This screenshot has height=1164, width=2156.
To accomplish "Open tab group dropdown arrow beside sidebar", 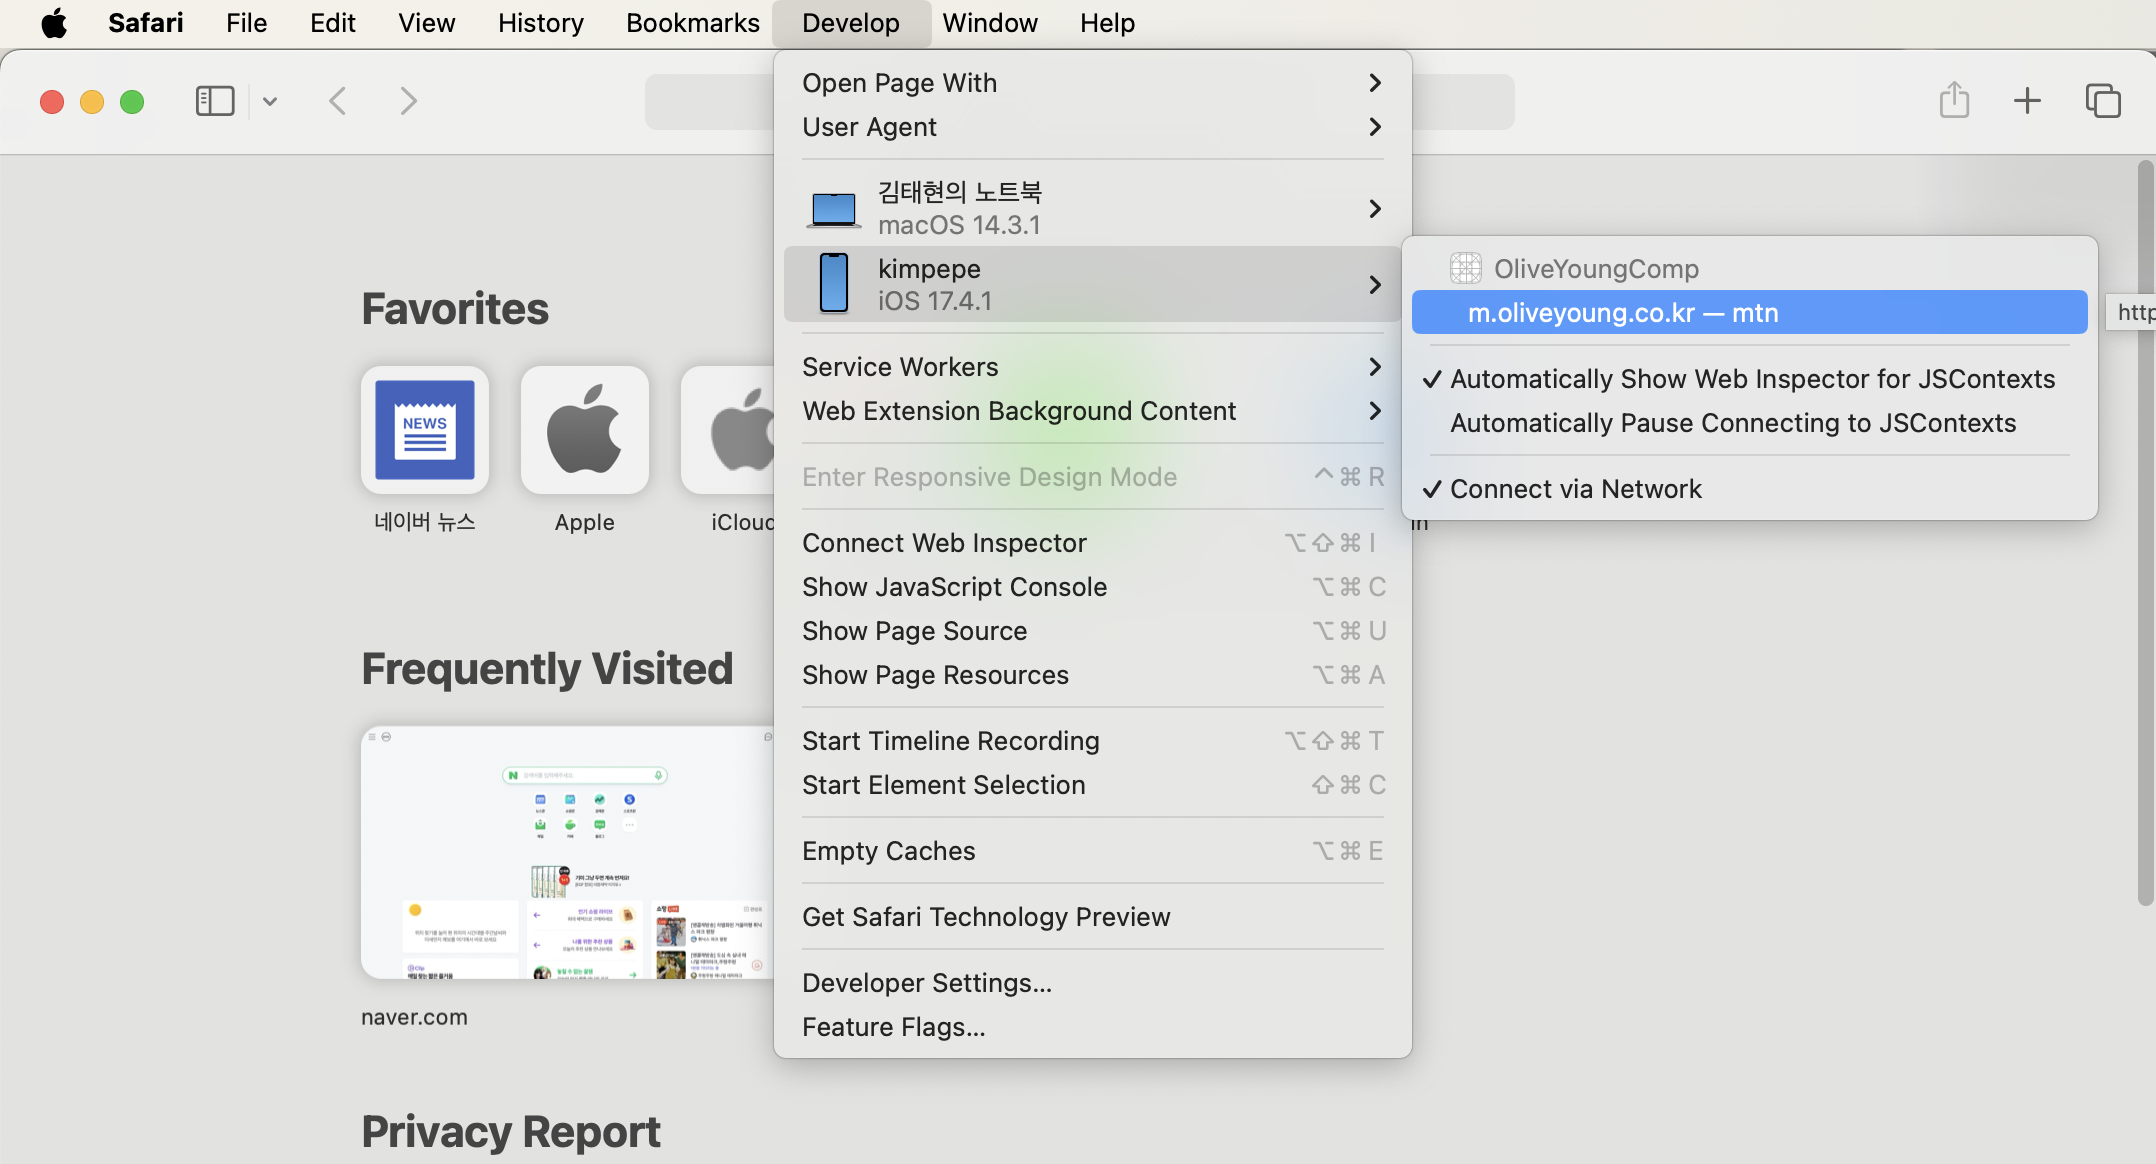I will (x=270, y=101).
